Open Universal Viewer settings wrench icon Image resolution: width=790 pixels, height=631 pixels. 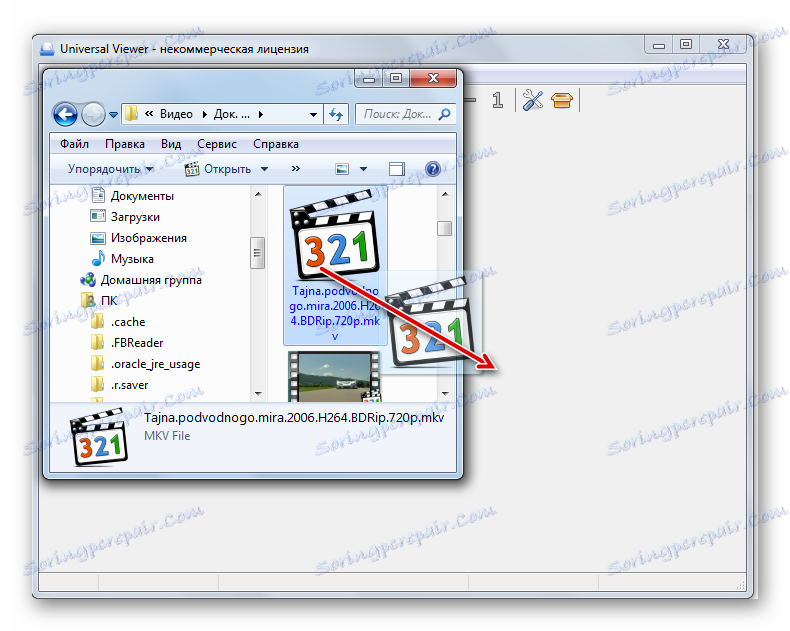click(x=533, y=100)
